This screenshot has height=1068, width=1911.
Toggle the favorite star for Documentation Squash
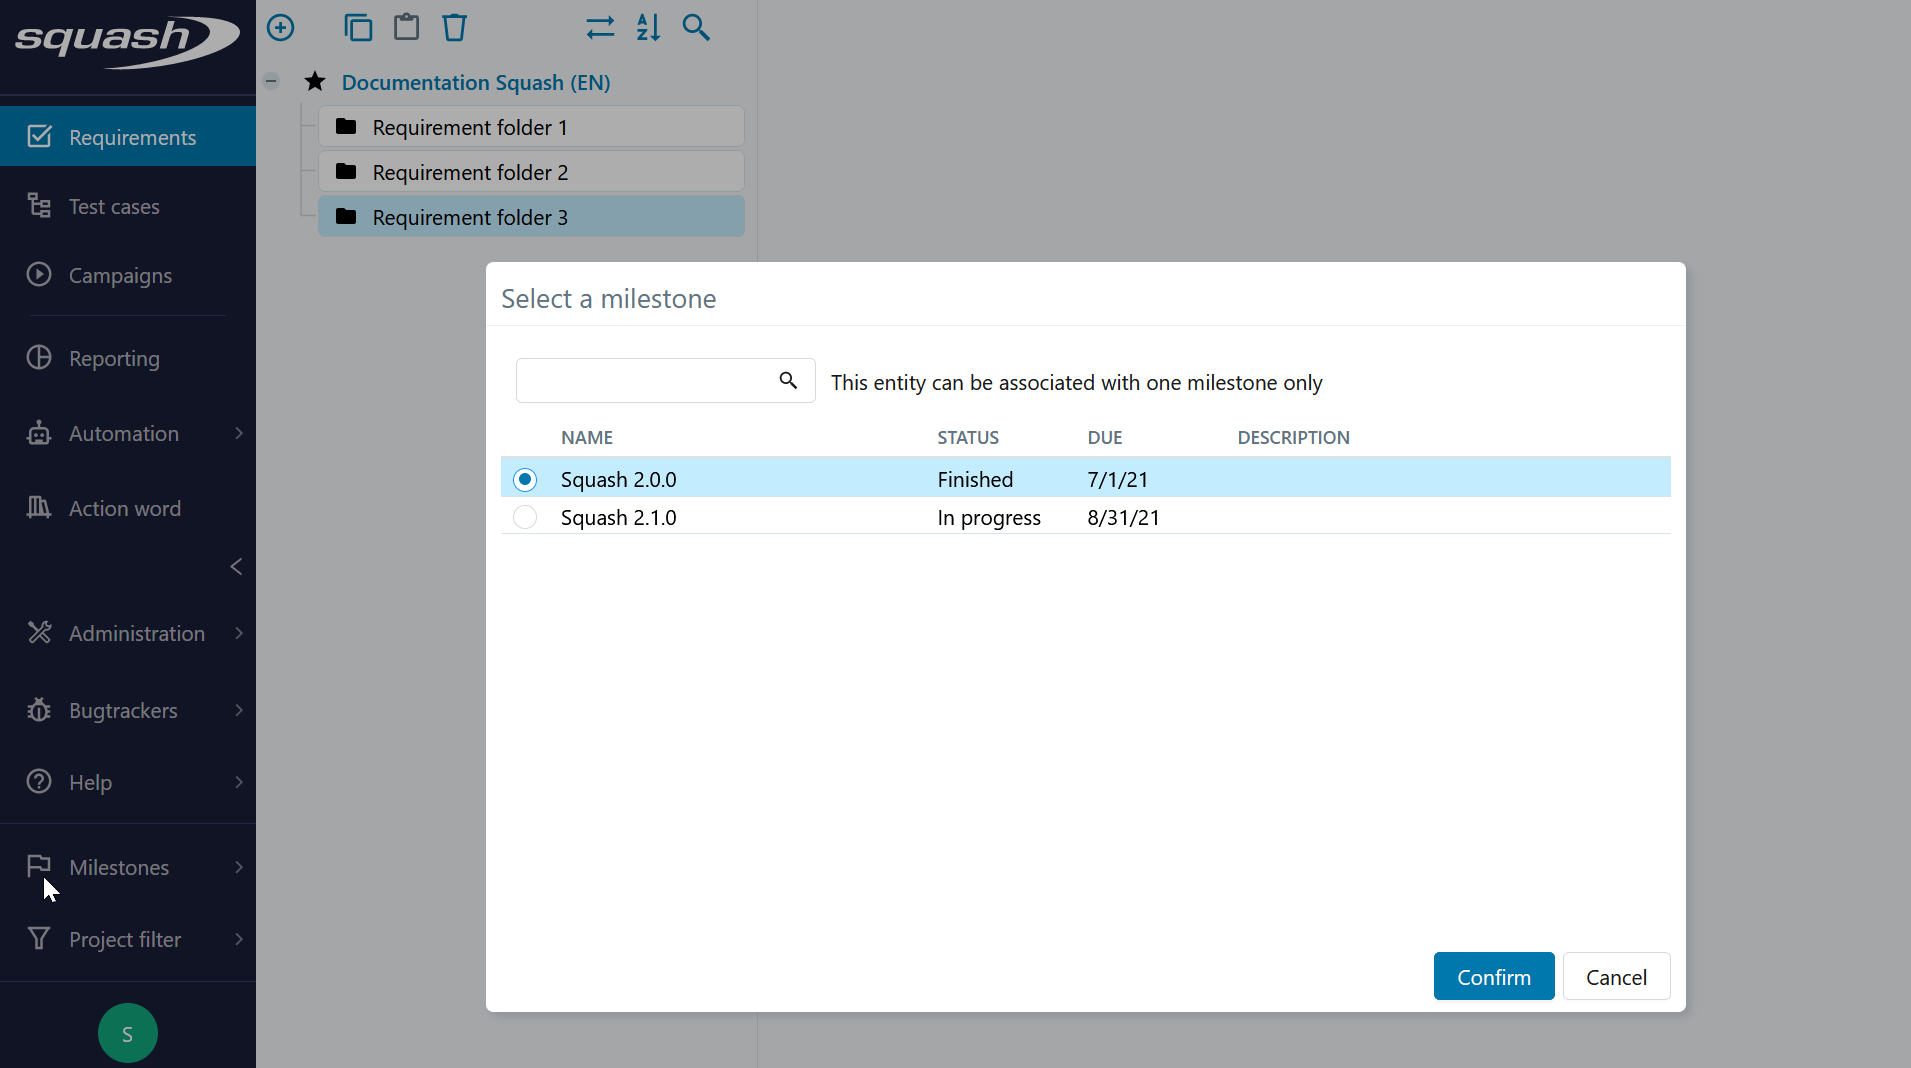[x=315, y=82]
